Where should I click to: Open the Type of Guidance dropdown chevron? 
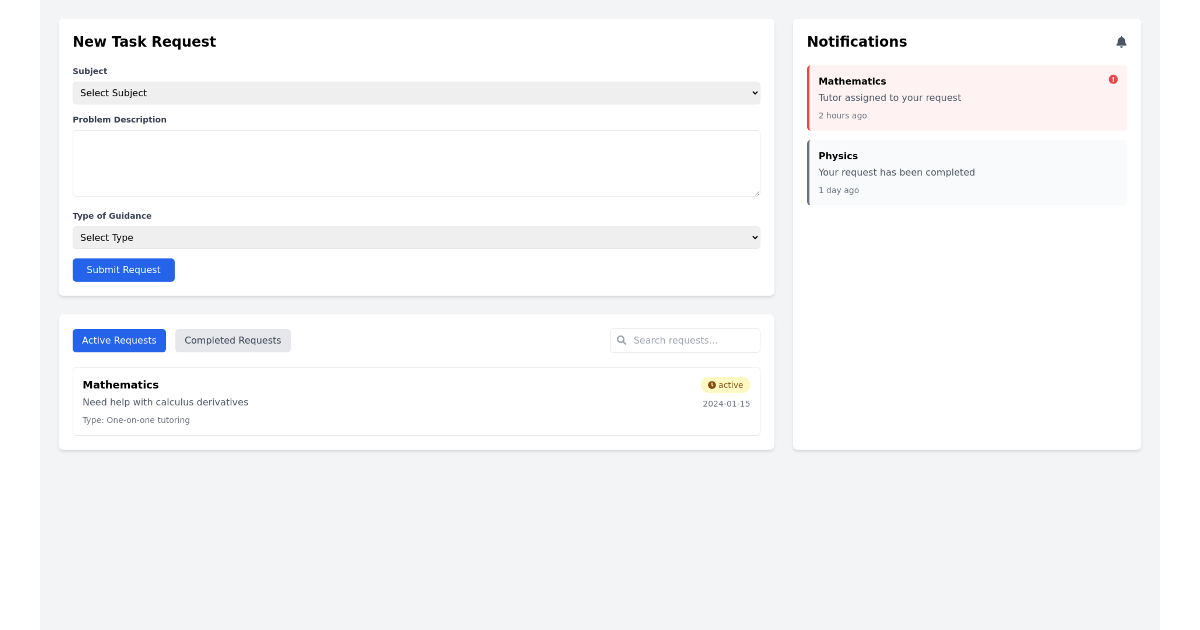755,237
